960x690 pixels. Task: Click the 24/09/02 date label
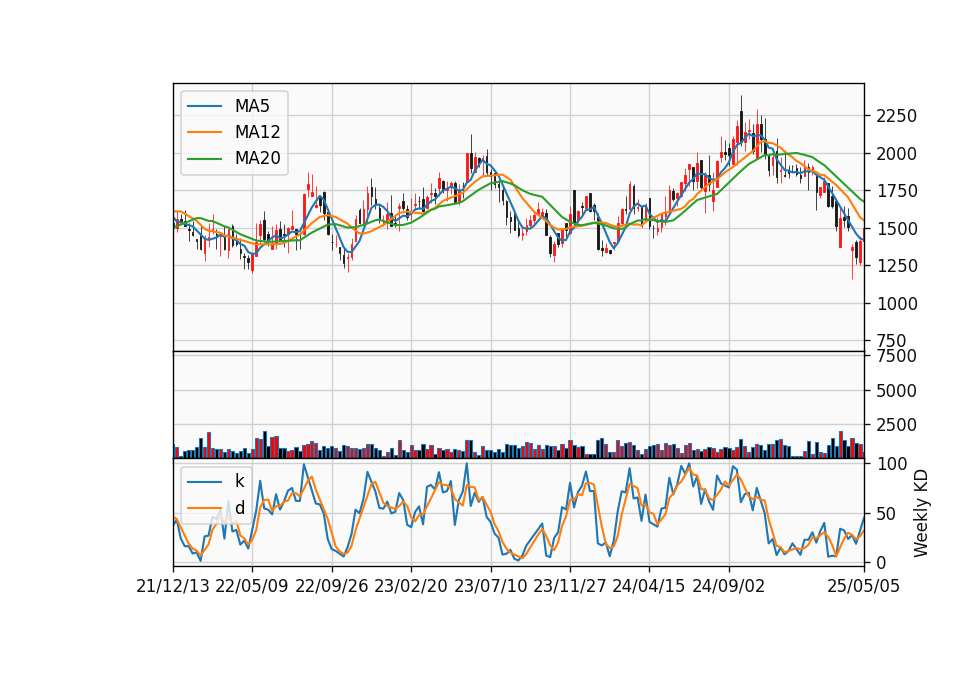729,587
